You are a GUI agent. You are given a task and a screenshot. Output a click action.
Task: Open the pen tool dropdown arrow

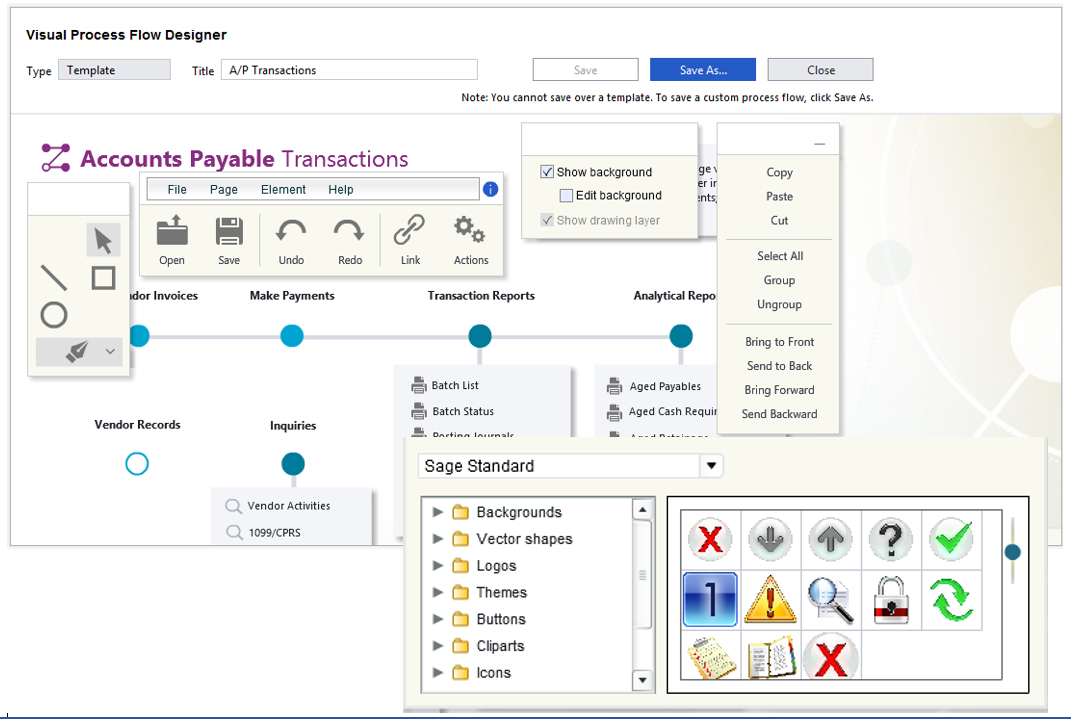pos(110,351)
